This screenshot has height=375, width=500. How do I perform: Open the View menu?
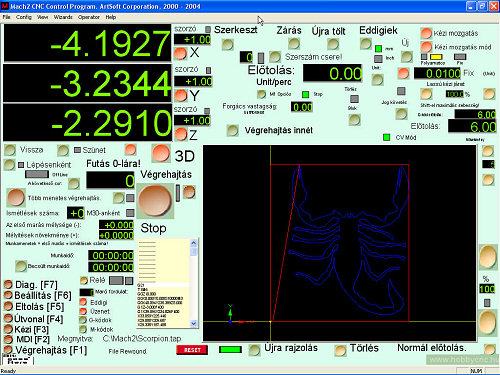[42, 17]
